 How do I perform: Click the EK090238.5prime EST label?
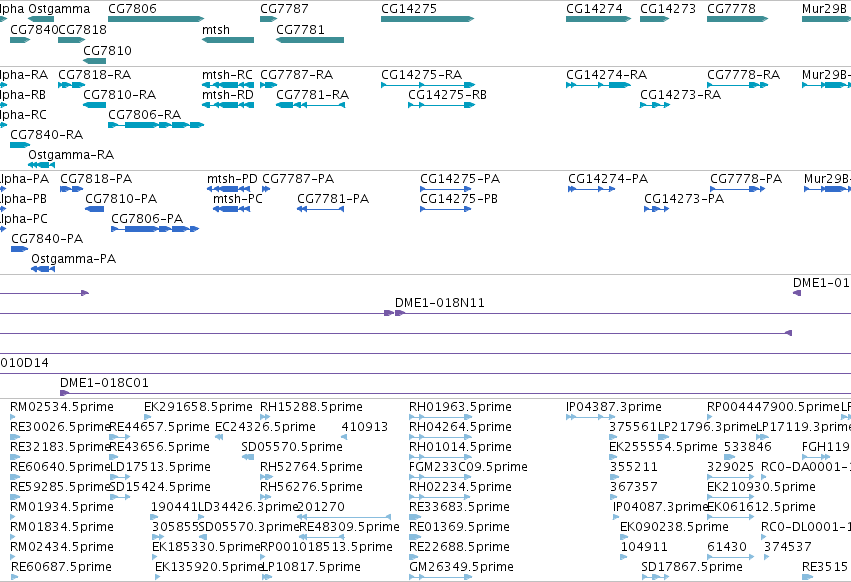[675, 527]
